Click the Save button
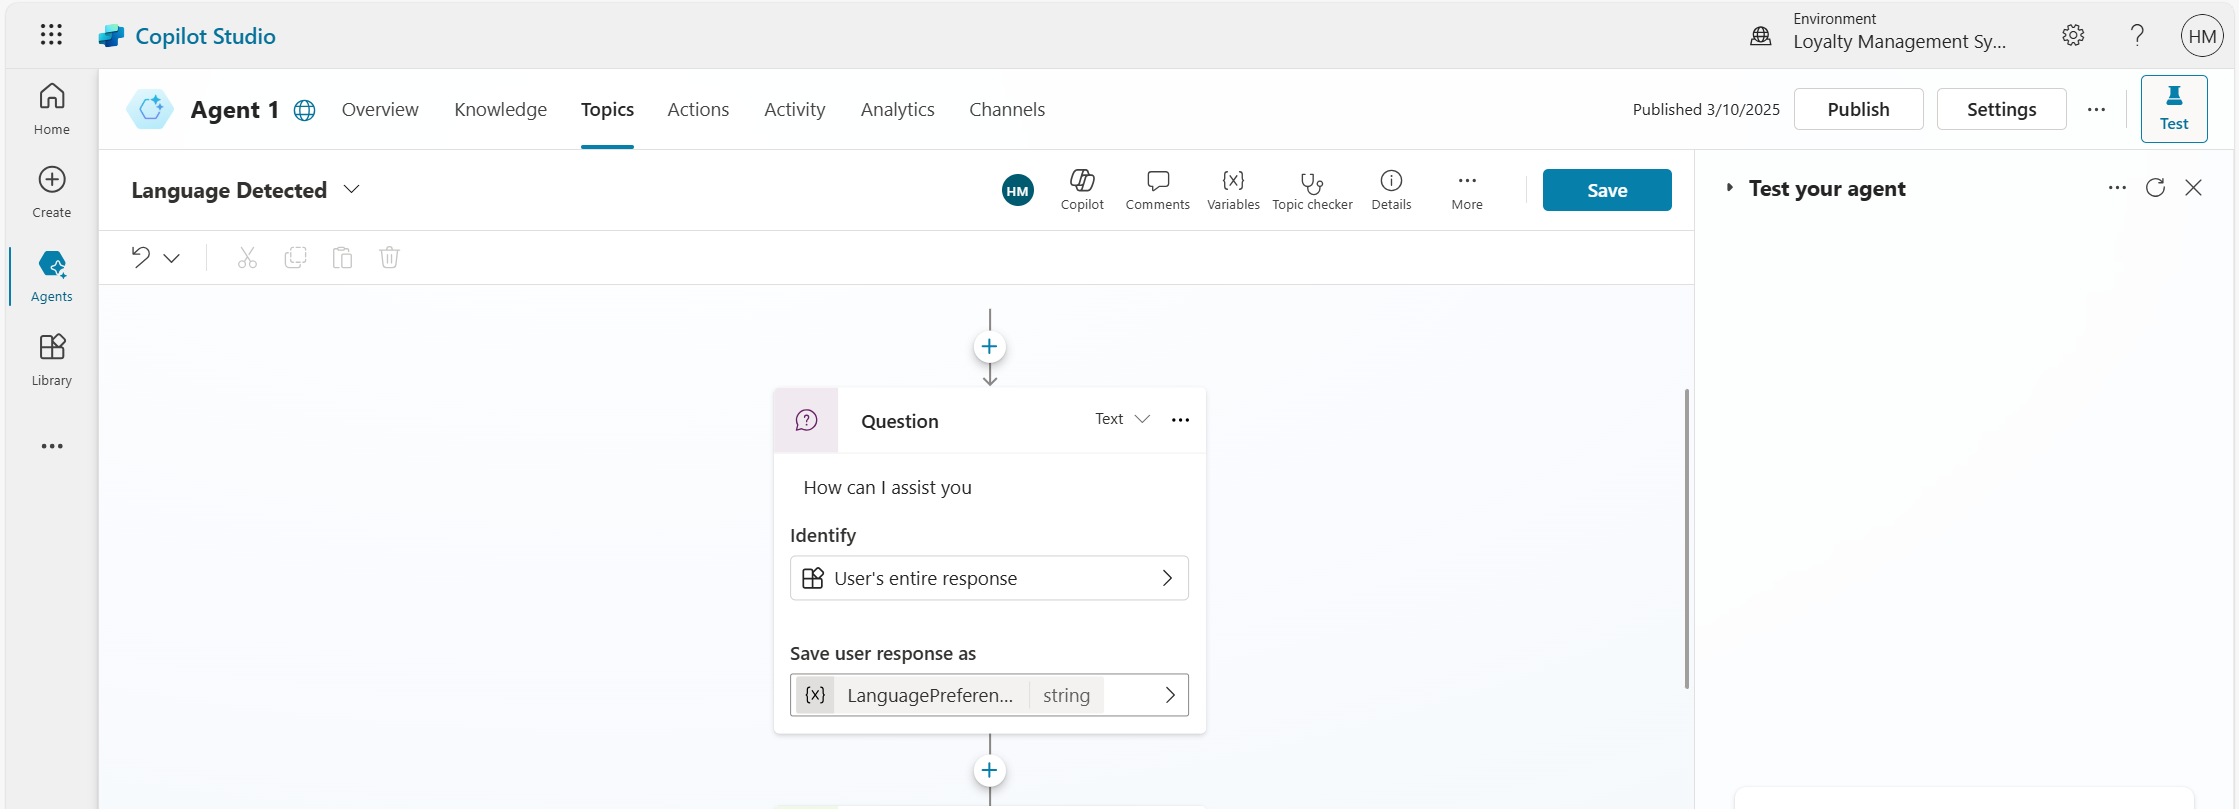 1606,190
